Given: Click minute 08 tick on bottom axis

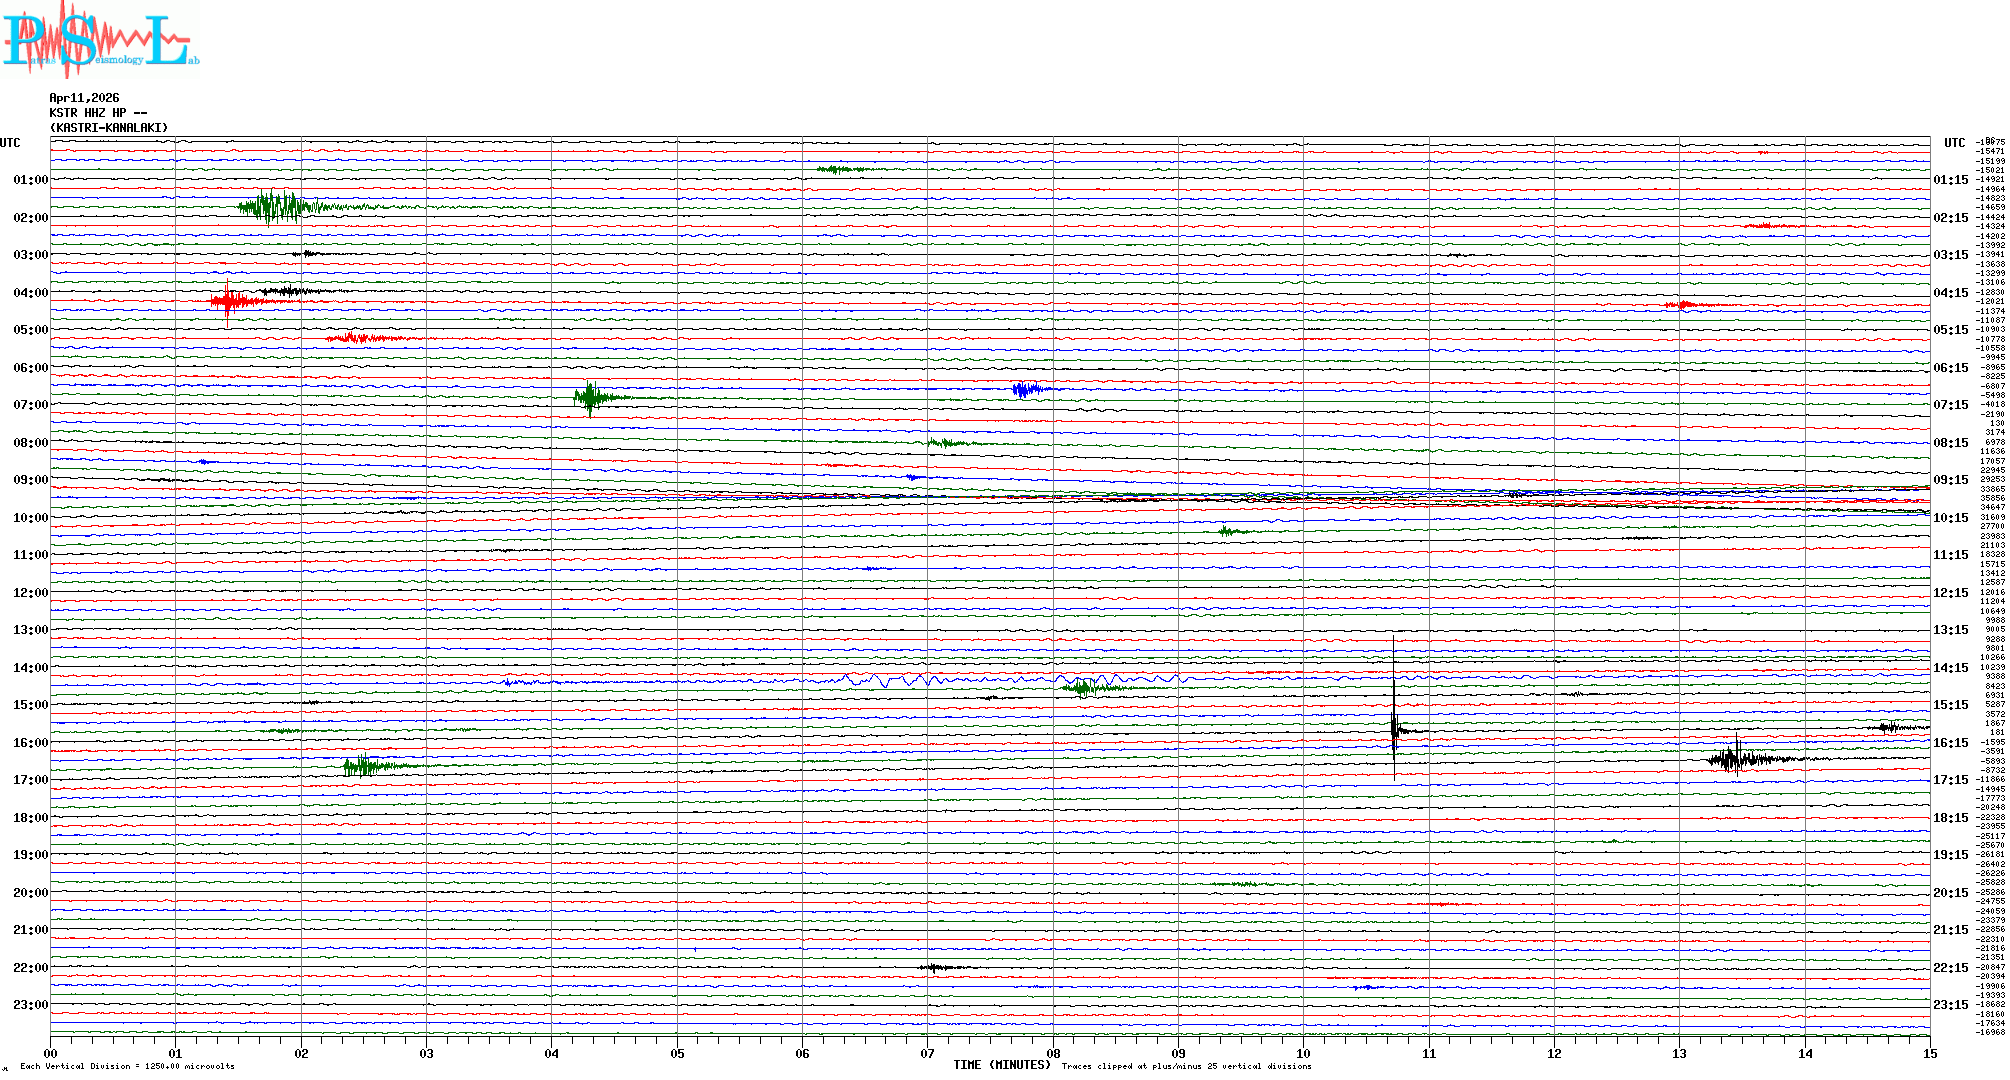Looking at the screenshot, I should pos(1053,1053).
